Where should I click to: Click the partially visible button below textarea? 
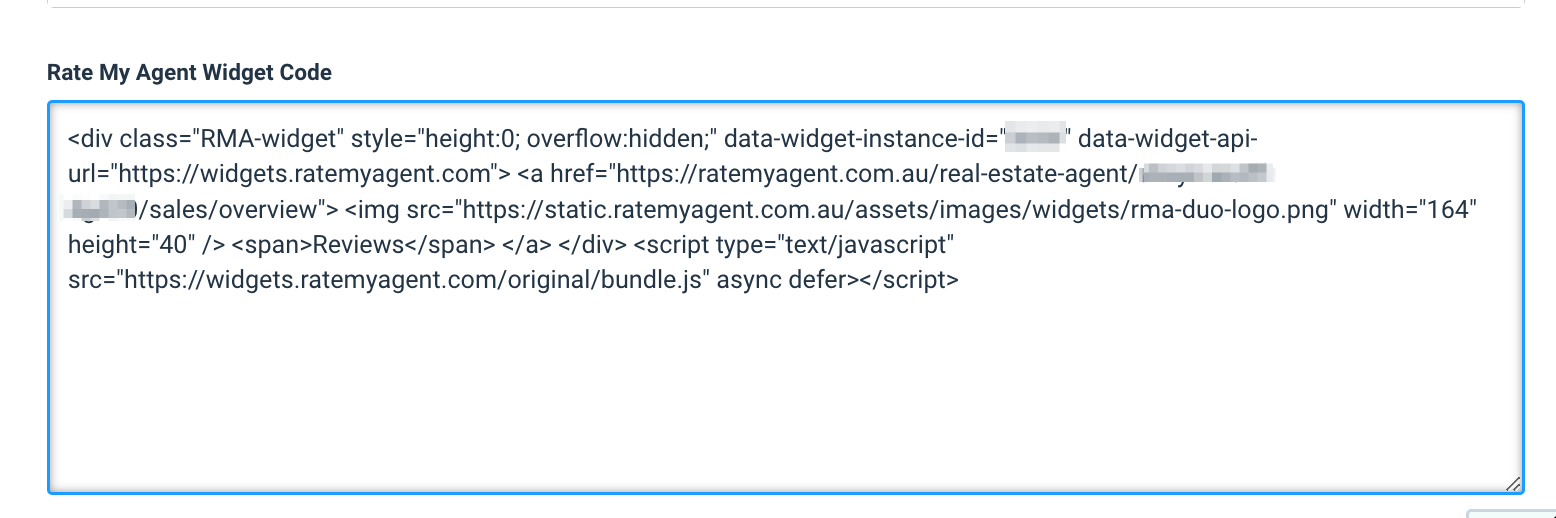(1510, 513)
